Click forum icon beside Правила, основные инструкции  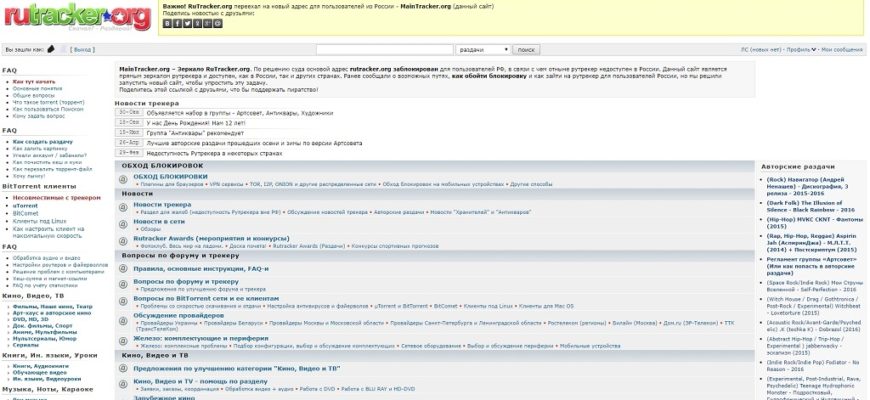coord(123,269)
